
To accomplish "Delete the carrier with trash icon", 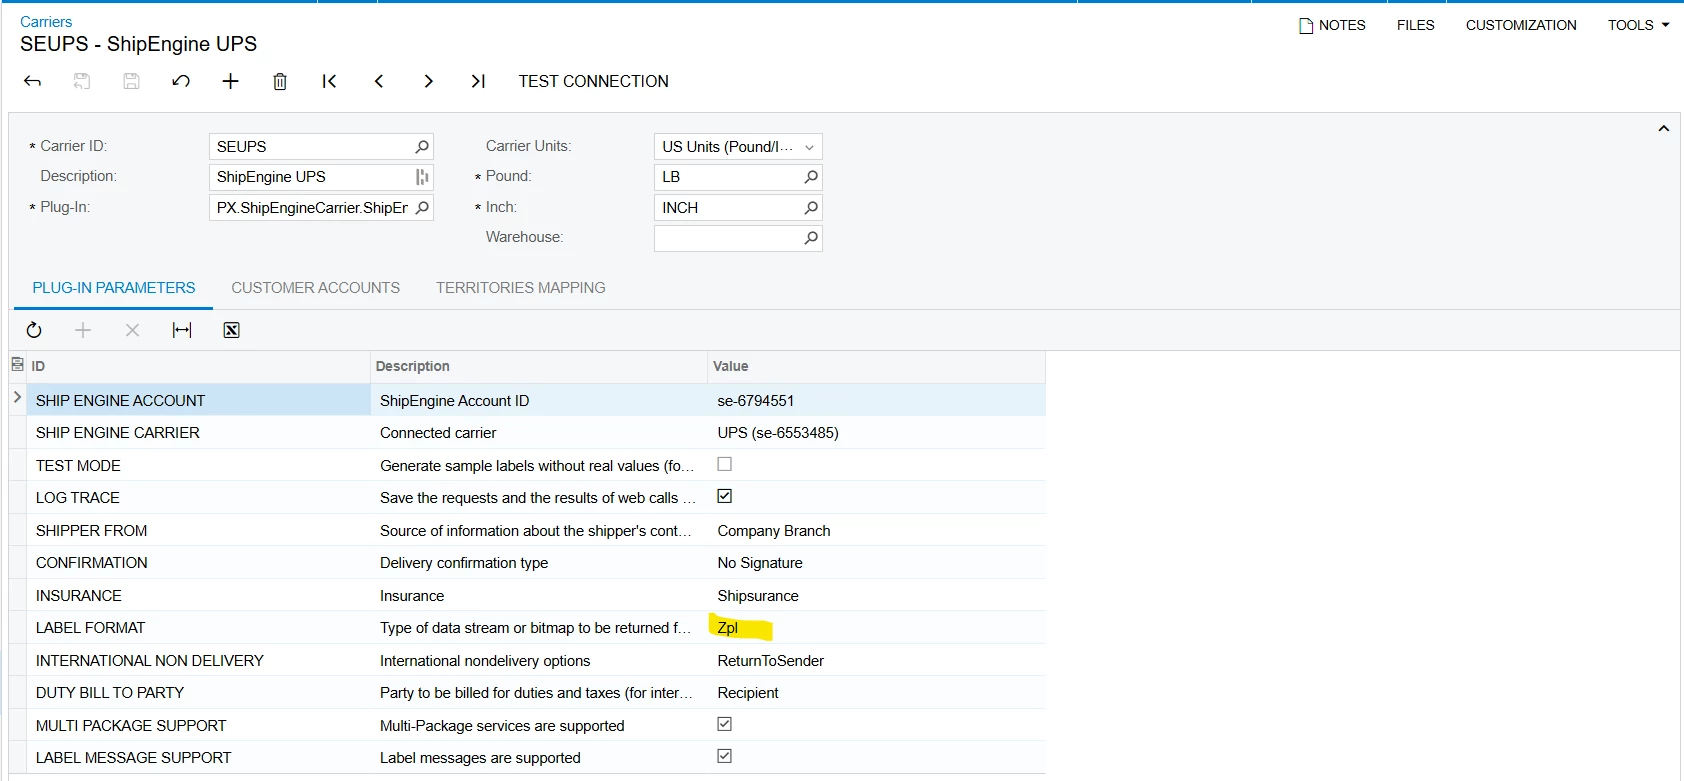I will click(280, 81).
